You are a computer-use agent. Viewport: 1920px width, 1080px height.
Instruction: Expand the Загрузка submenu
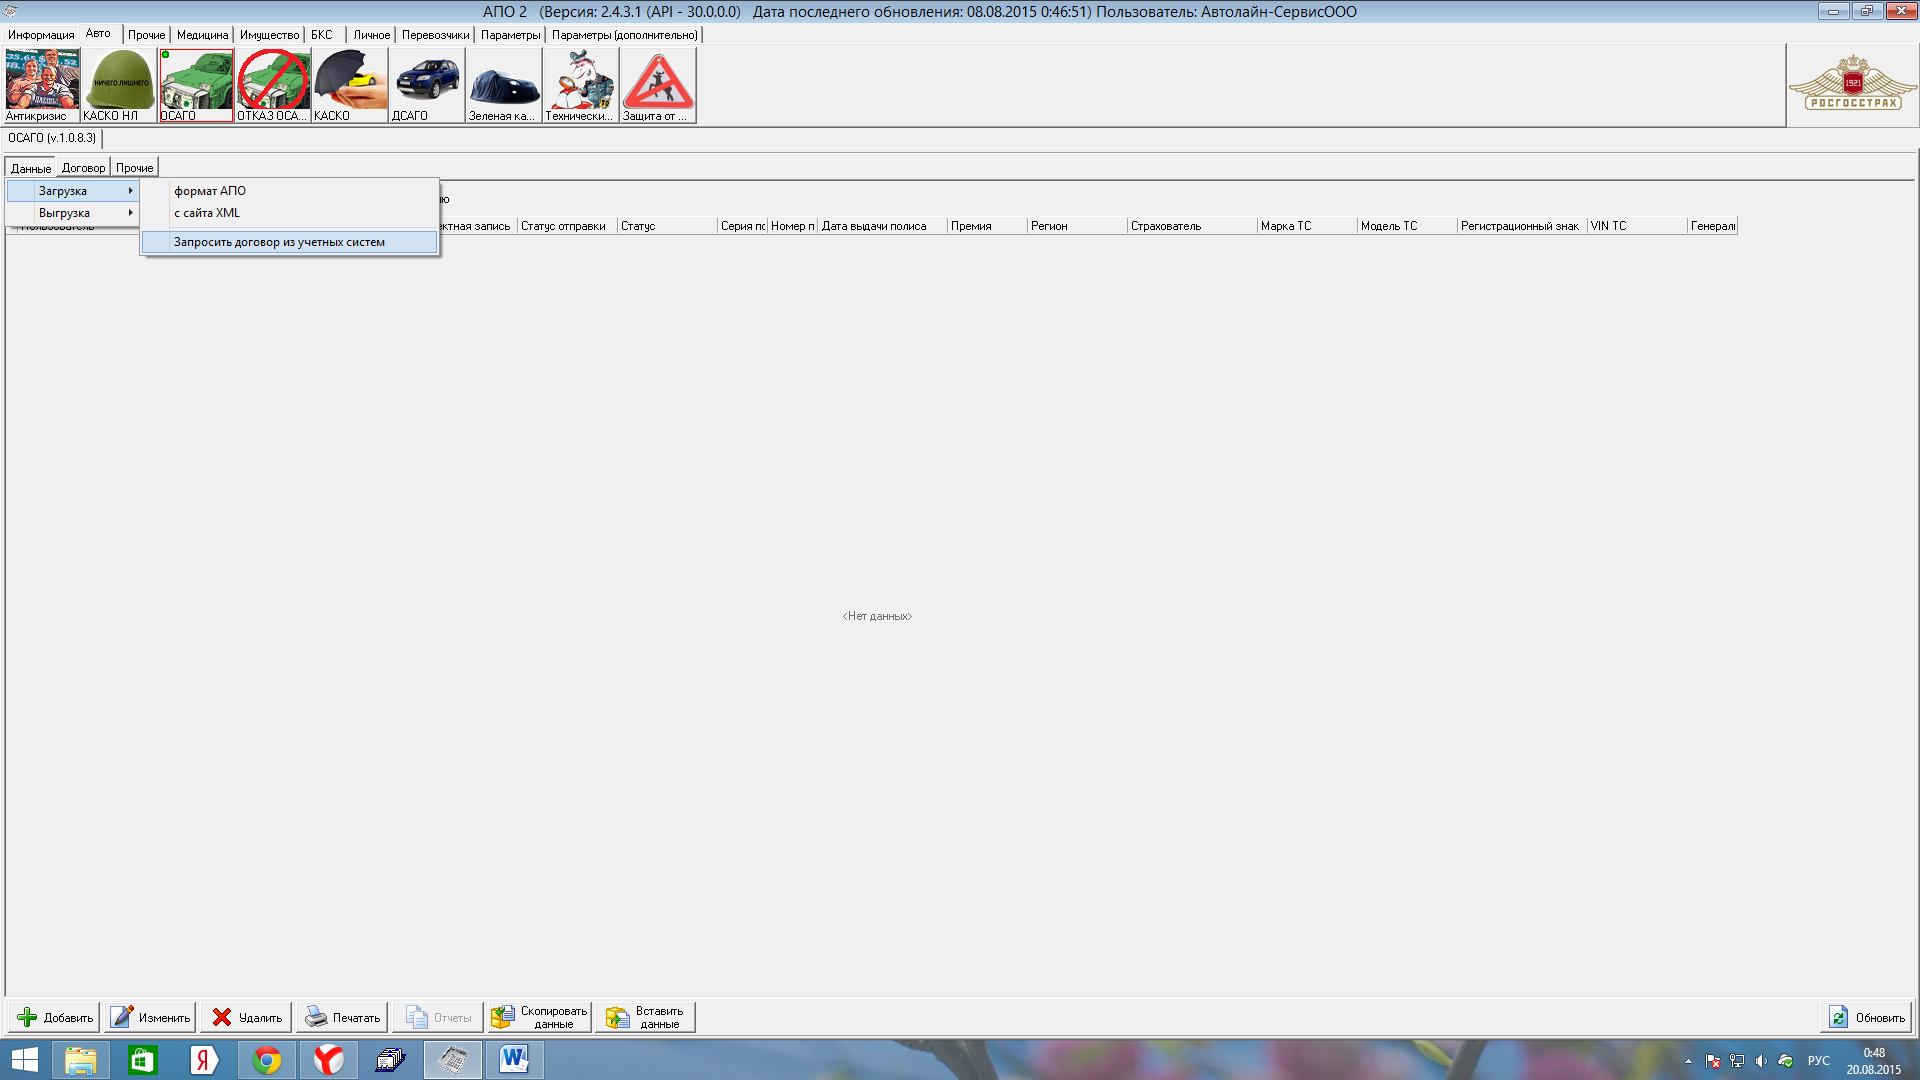point(73,191)
